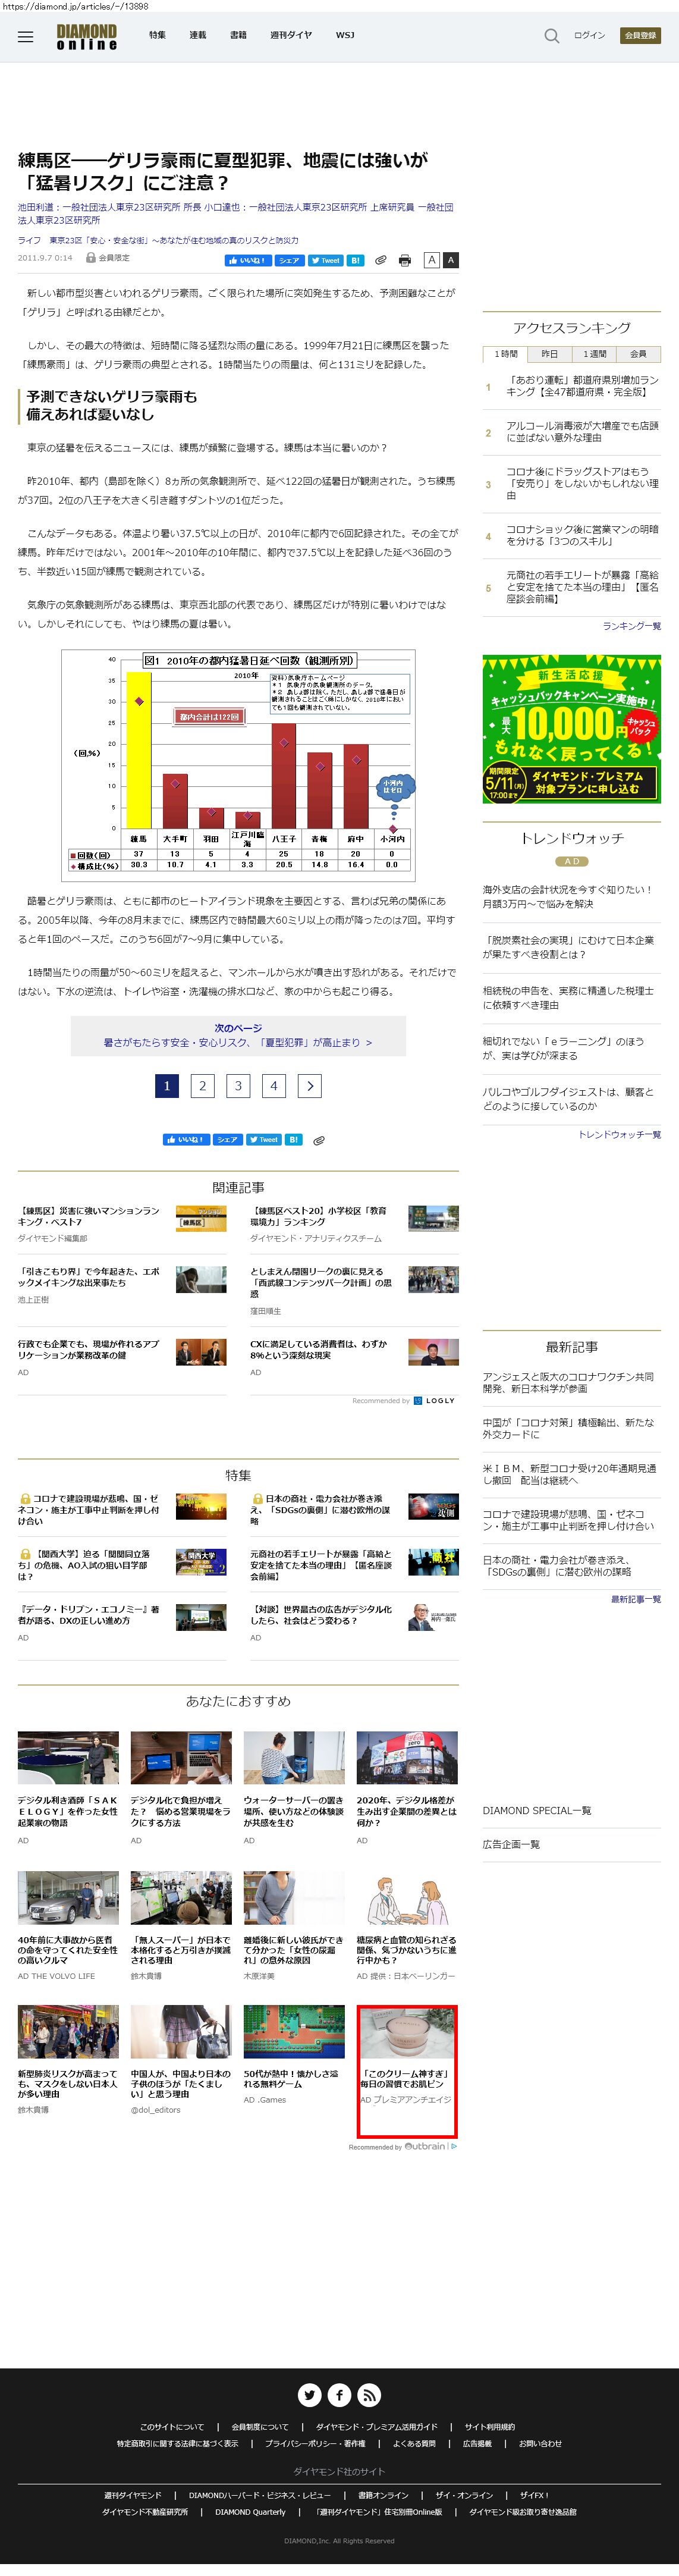Open the 連載 menu in the header
Image resolution: width=679 pixels, height=2576 pixels.
point(198,35)
